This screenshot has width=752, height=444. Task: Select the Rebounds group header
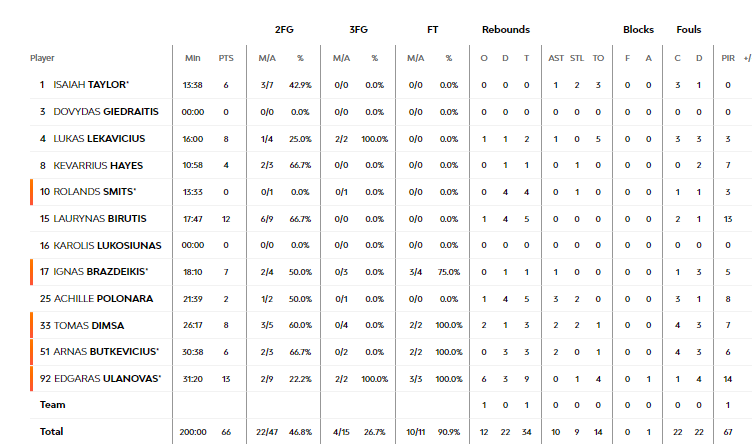tap(506, 30)
